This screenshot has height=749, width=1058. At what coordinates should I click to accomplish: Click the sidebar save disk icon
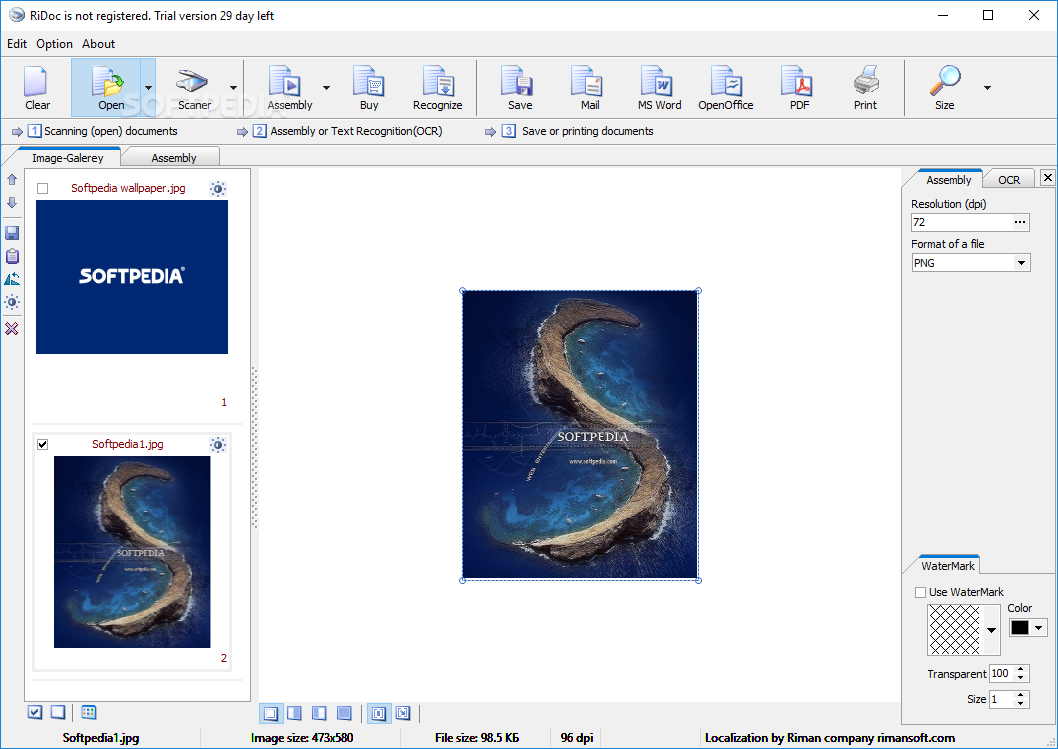12,233
